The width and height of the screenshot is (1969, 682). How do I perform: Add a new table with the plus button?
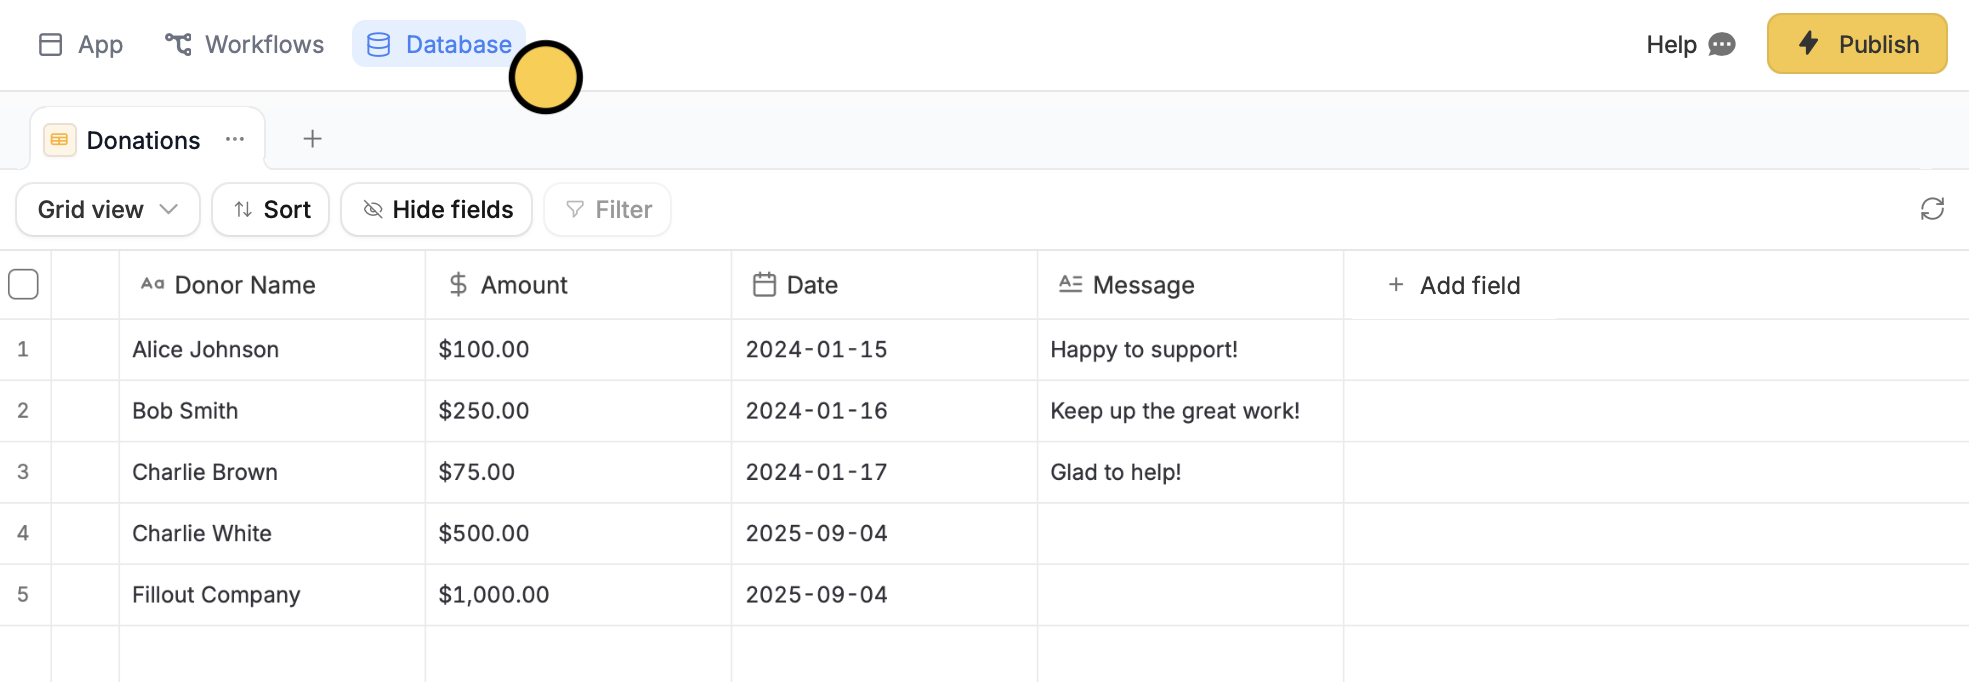pos(312,138)
